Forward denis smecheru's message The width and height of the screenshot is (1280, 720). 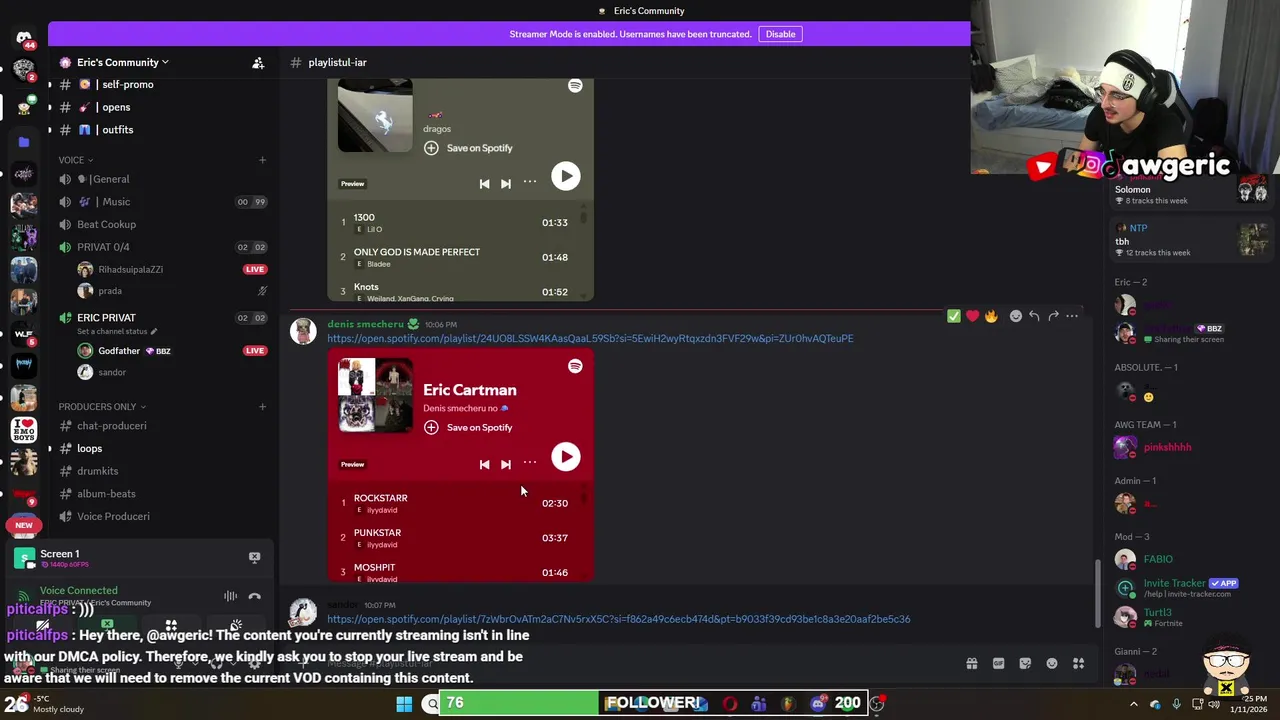tap(1053, 316)
